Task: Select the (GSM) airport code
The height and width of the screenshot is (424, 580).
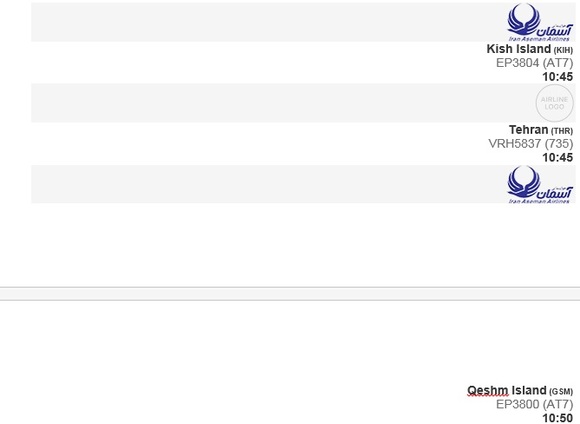Action: click(561, 391)
